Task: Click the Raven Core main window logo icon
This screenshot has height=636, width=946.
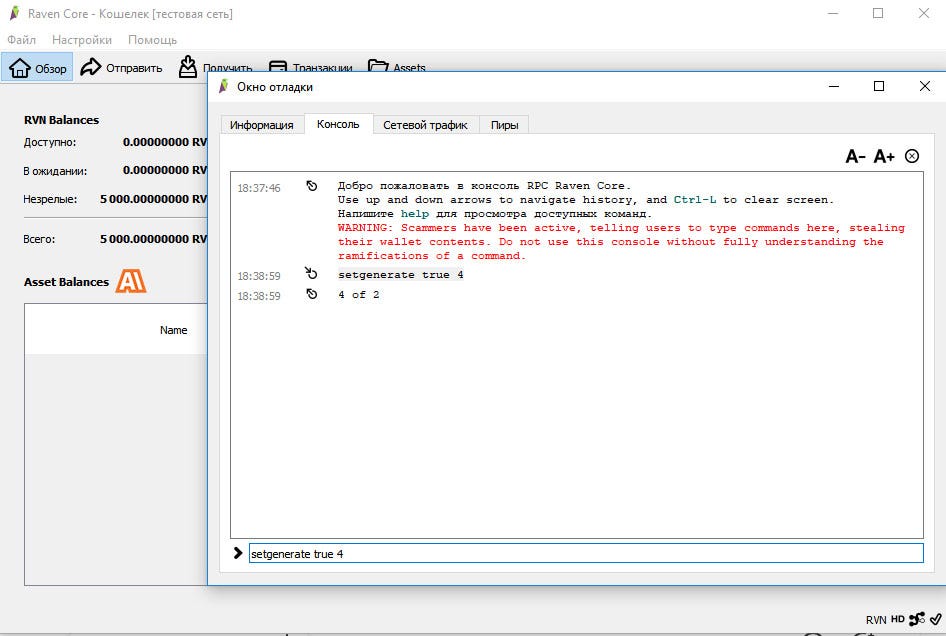Action: coord(14,13)
